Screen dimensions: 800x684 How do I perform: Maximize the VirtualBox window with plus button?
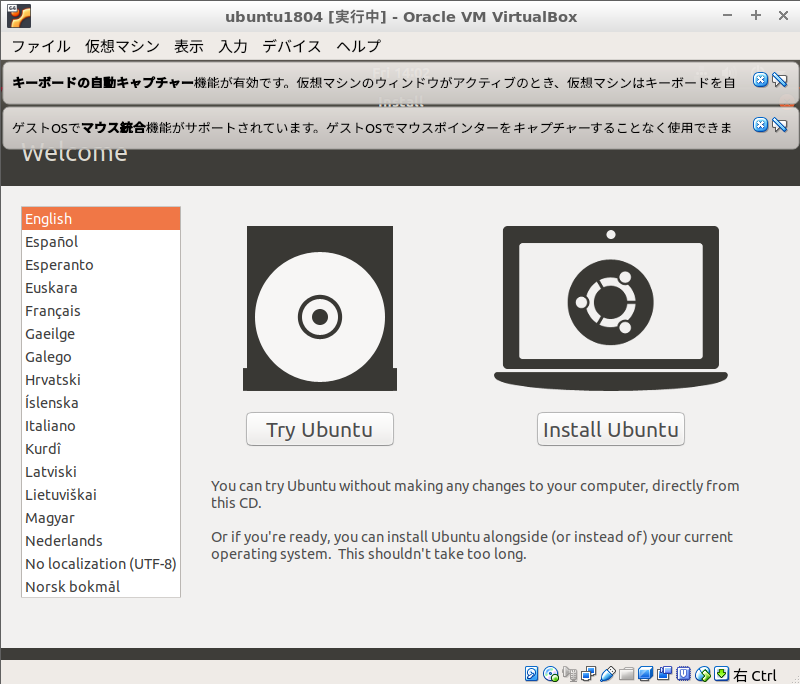[x=756, y=16]
